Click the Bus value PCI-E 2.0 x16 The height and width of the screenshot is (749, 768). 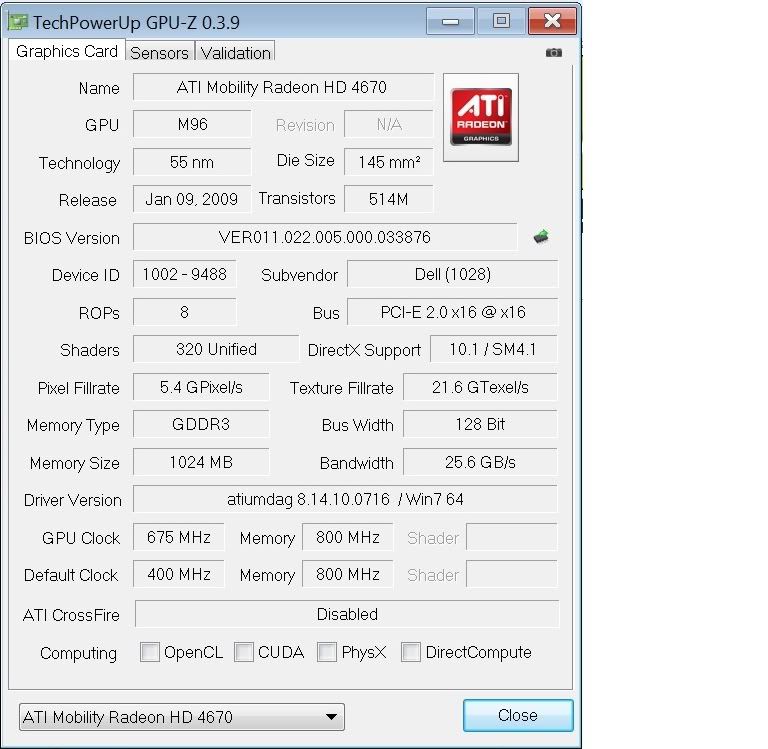click(453, 312)
